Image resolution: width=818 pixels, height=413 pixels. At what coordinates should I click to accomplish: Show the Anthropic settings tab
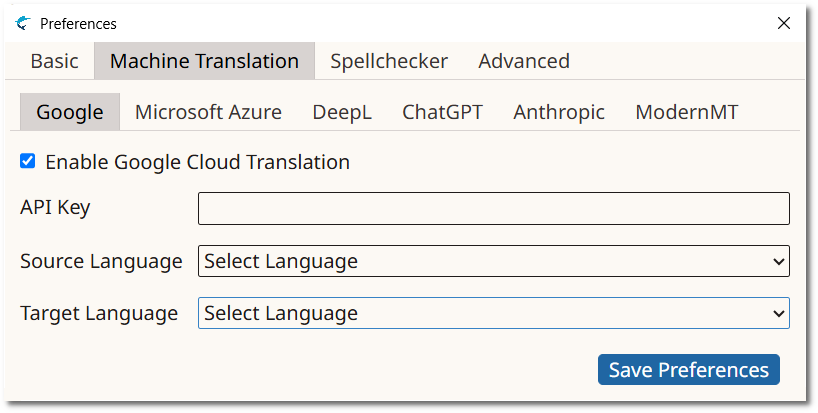coord(559,112)
